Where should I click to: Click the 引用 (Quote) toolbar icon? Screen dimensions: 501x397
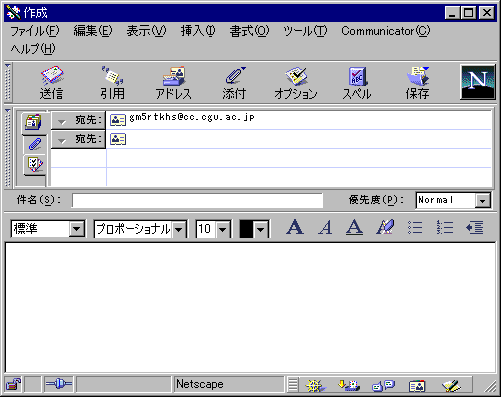tap(112, 82)
